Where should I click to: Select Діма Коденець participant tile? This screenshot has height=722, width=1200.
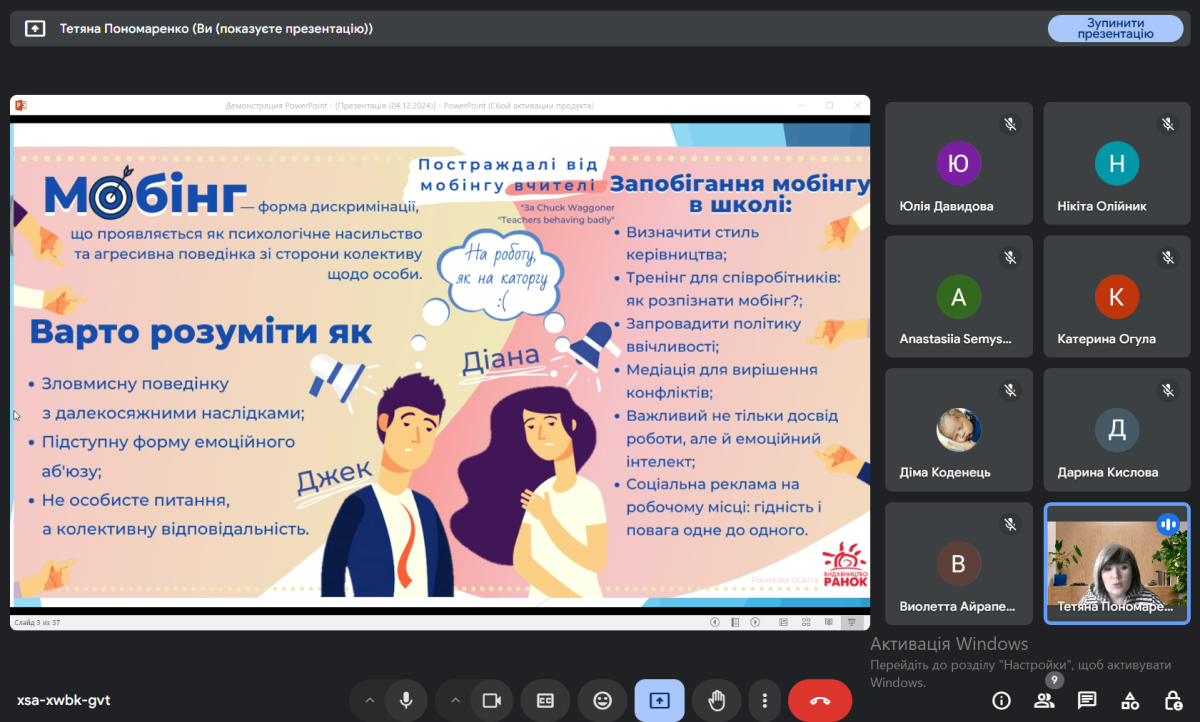[959, 430]
